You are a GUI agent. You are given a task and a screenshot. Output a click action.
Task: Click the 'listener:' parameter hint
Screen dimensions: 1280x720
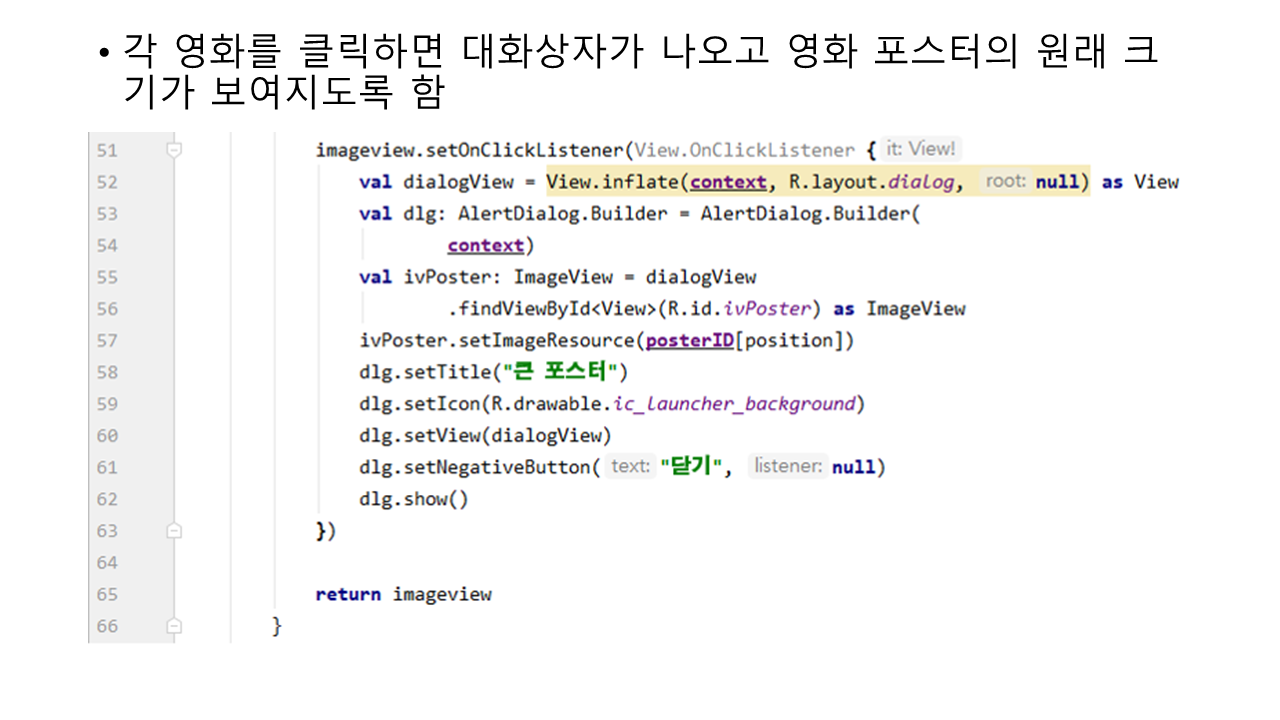coord(788,466)
